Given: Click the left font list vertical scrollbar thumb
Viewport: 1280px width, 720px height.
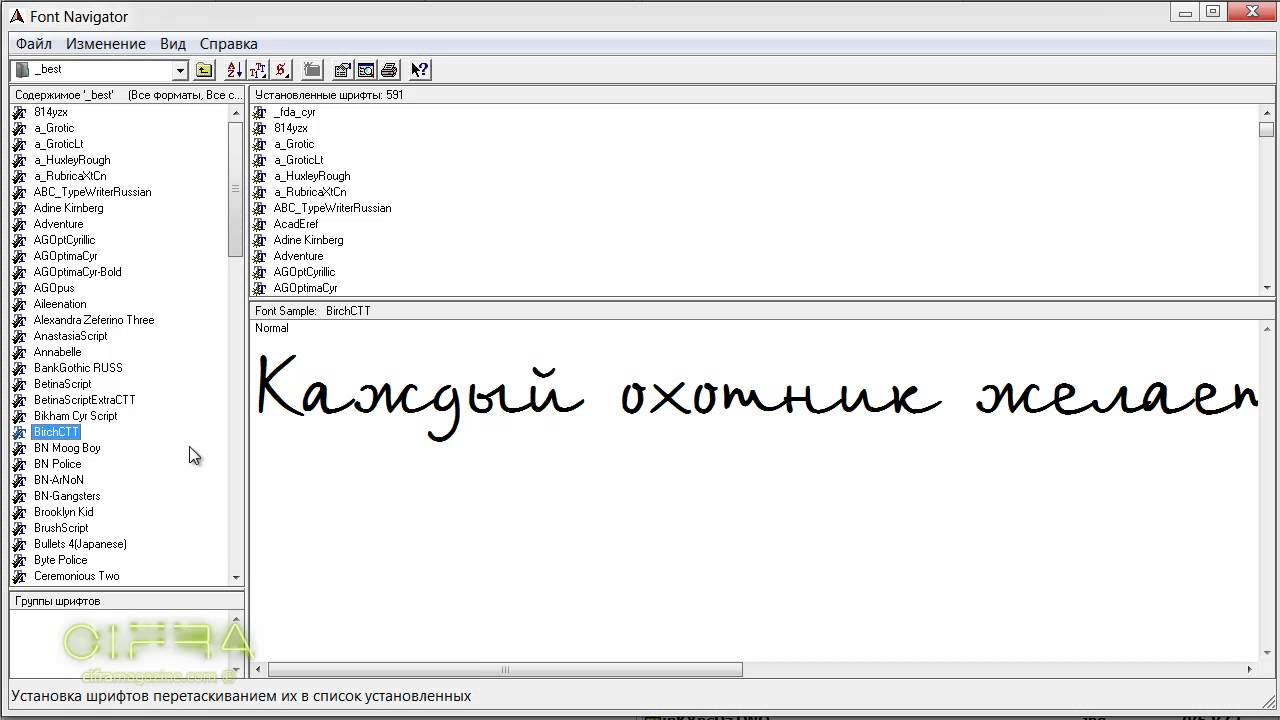Looking at the screenshot, I should tap(236, 189).
